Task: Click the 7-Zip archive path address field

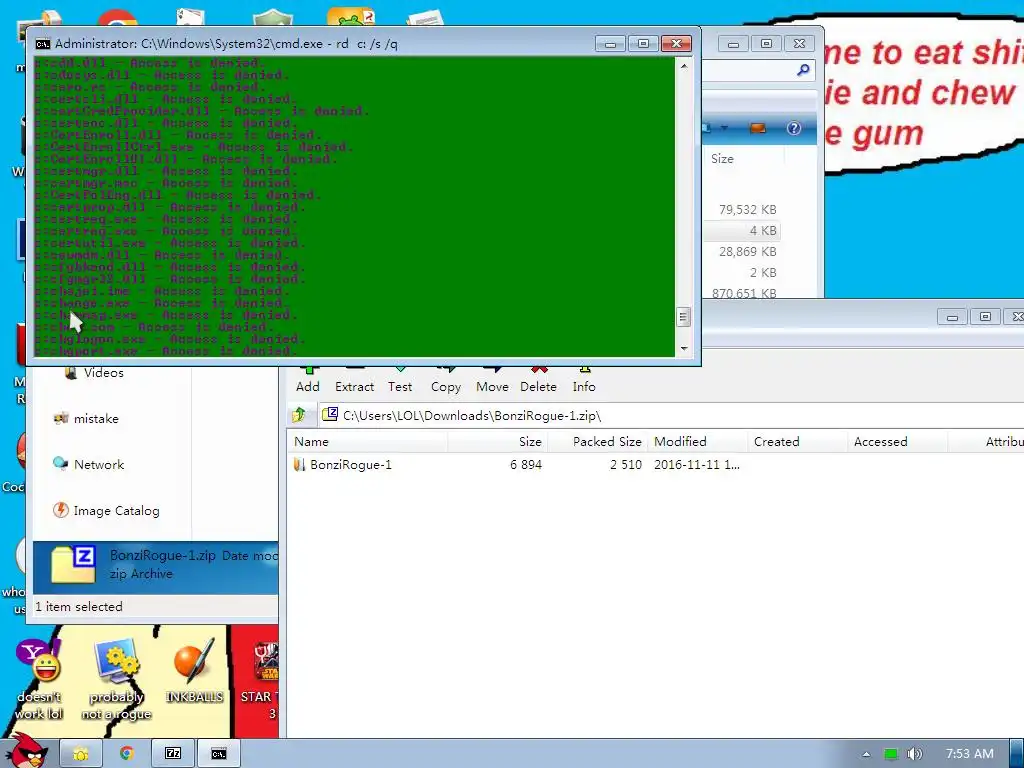Action: click(x=671, y=415)
